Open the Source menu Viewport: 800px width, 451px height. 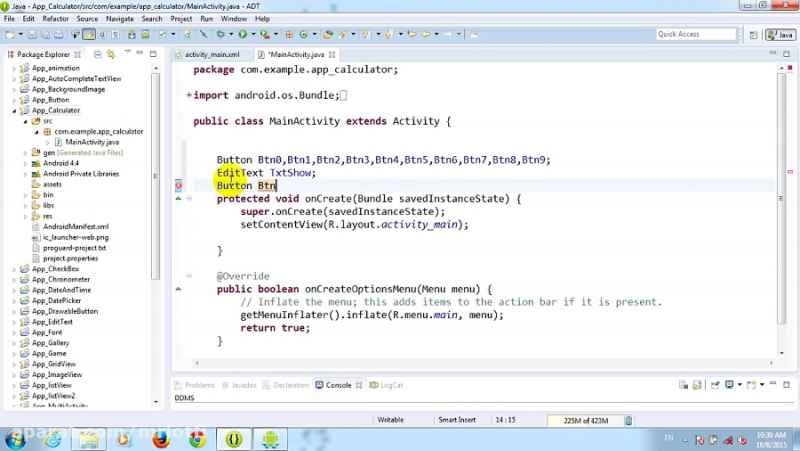(87, 19)
